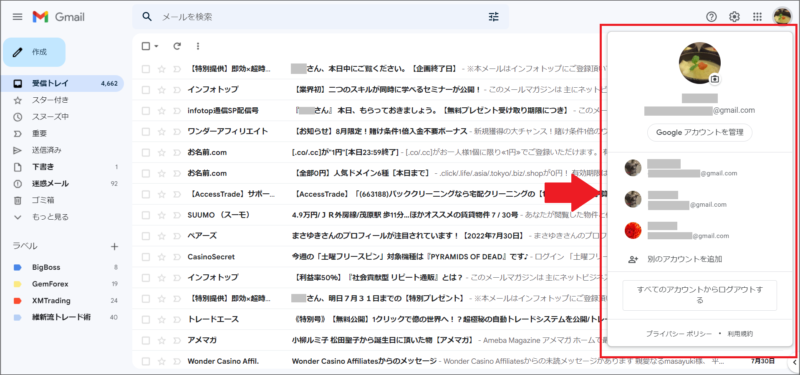Open search filter options icon
Viewport: 800px width, 375px height.
pos(493,17)
